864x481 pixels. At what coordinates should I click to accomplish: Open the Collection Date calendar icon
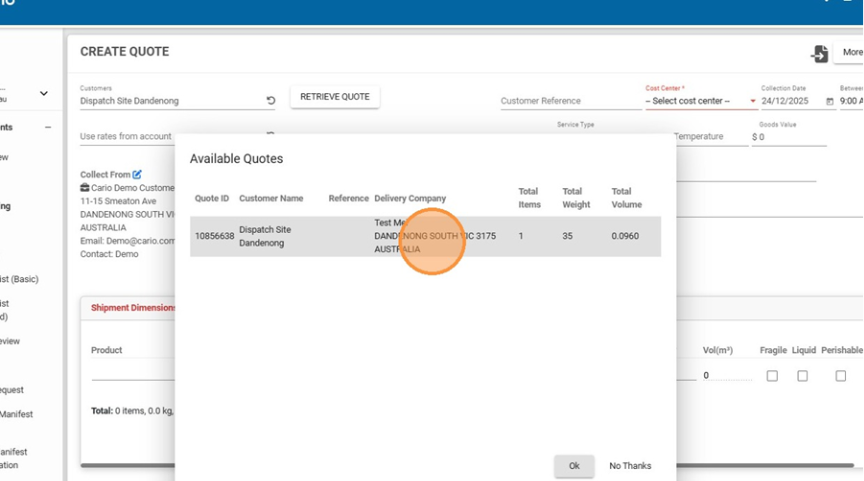click(x=829, y=101)
